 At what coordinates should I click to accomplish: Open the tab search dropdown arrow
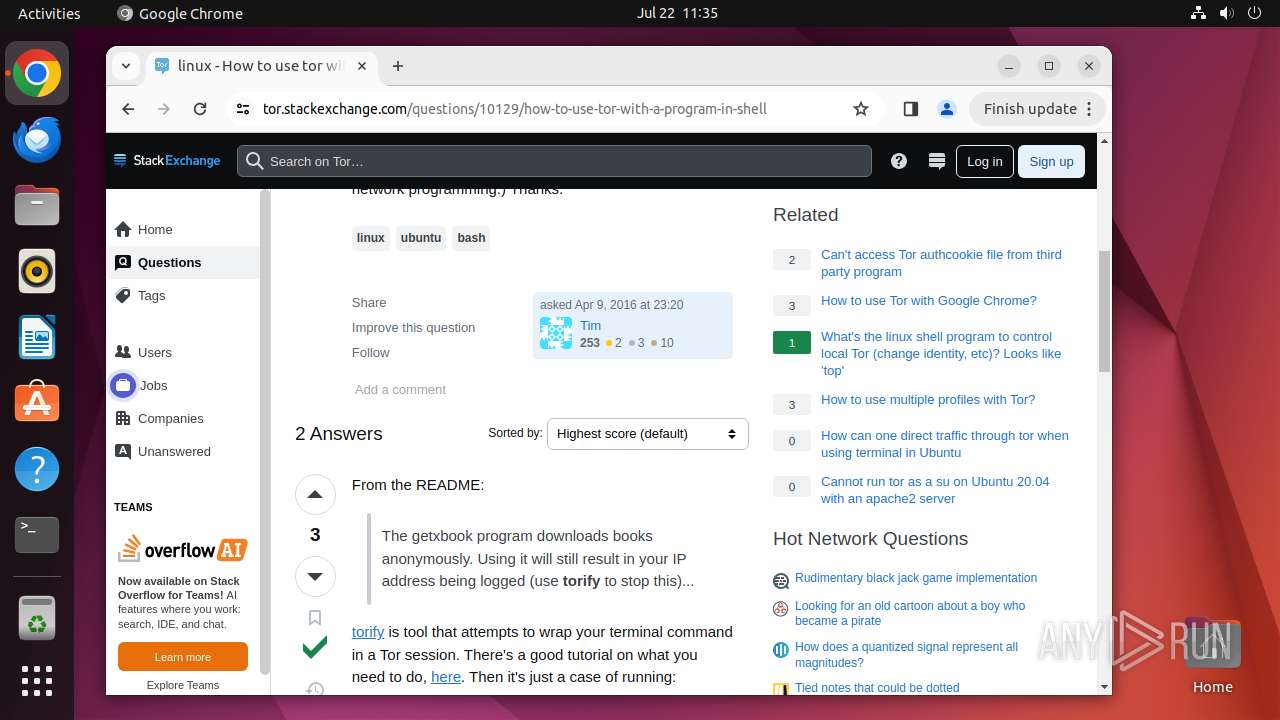(x=126, y=66)
